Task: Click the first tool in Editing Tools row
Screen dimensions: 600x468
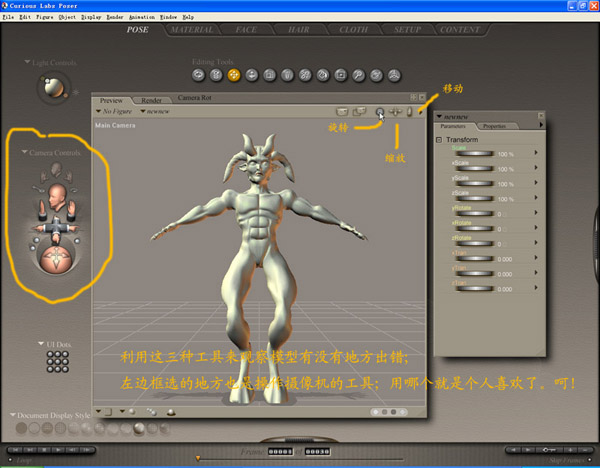Action: click(198, 74)
